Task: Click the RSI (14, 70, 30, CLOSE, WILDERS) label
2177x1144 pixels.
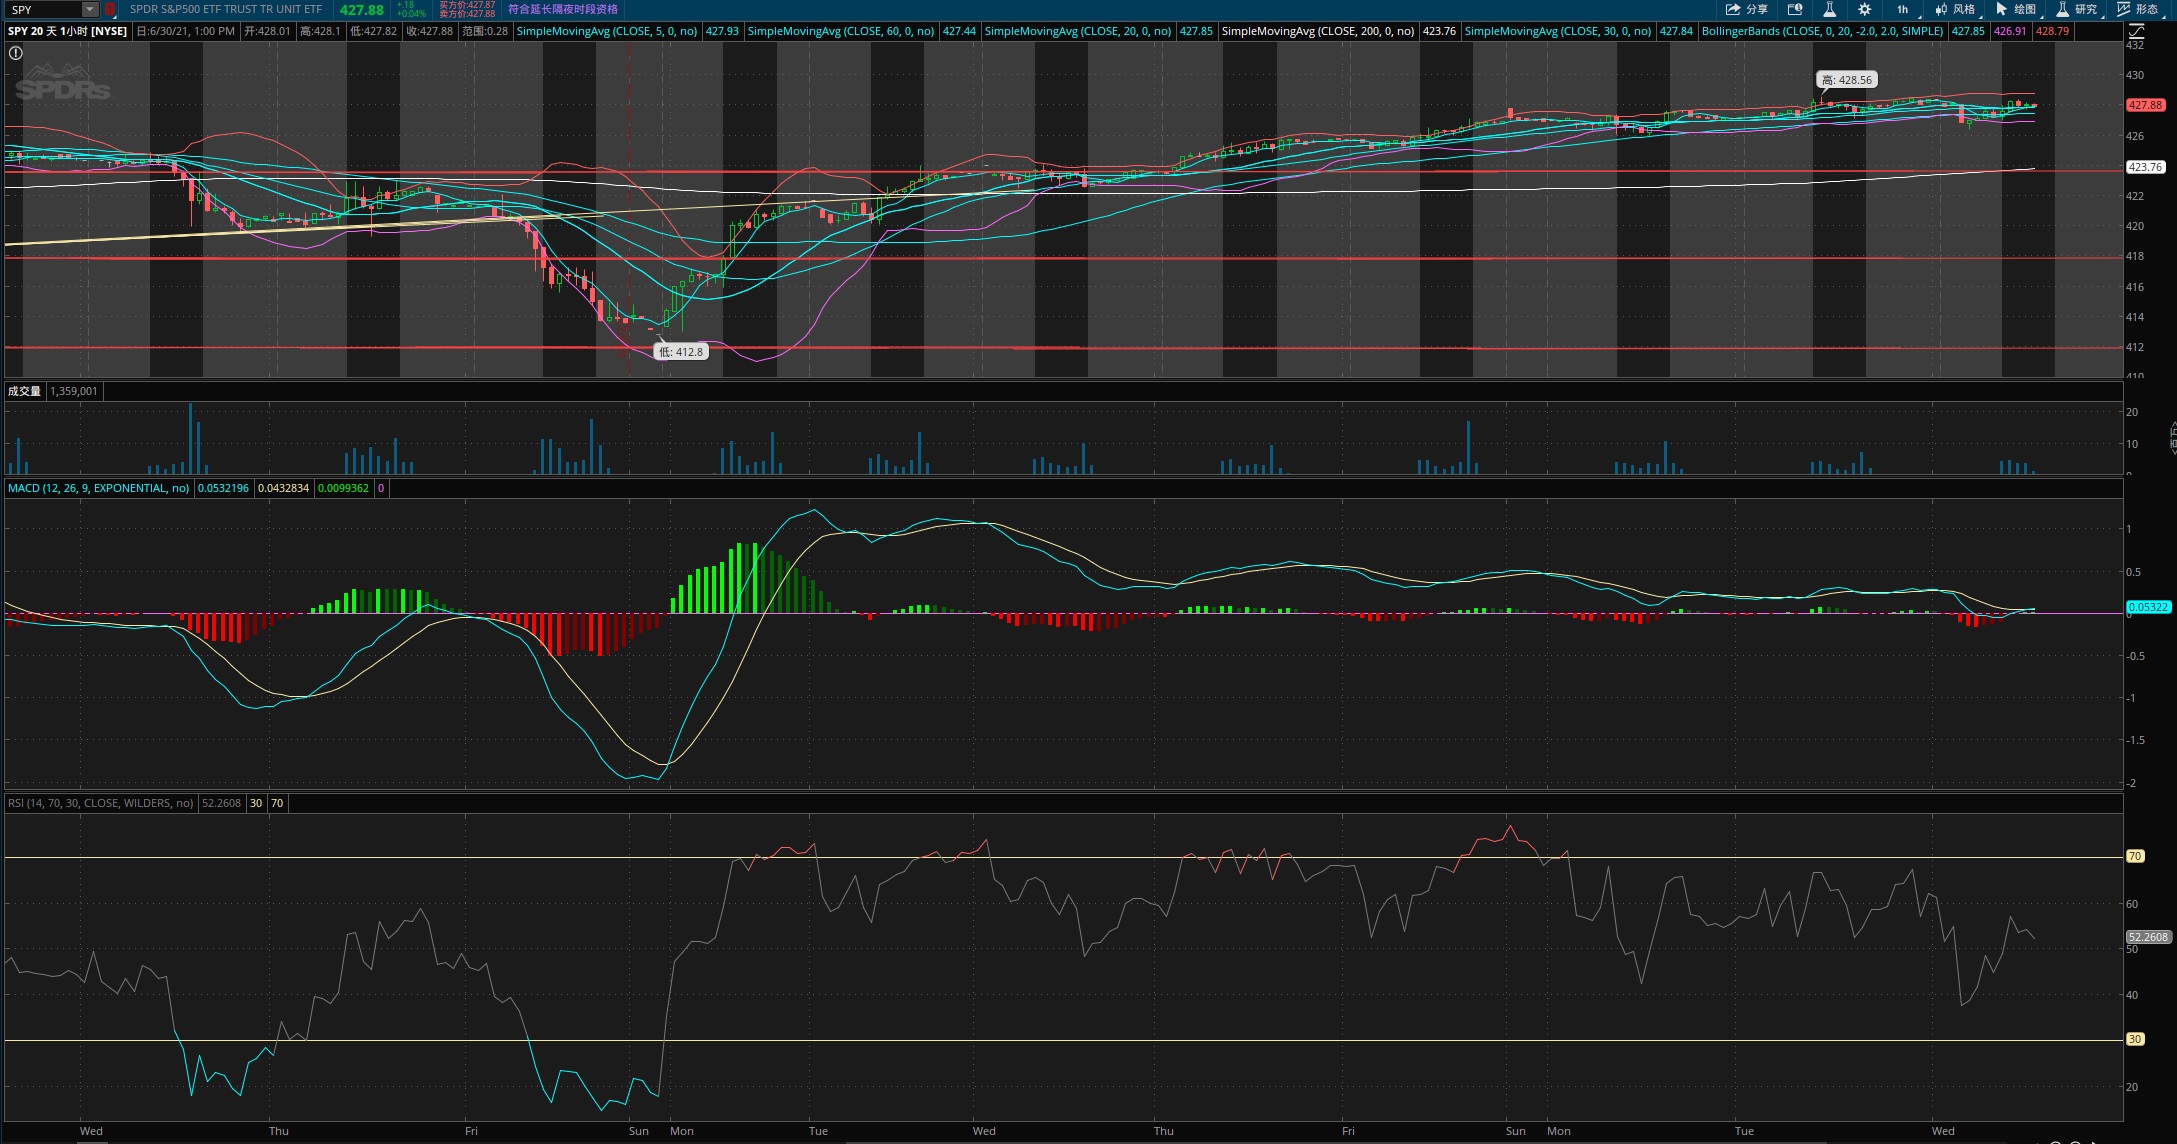Action: tap(100, 803)
